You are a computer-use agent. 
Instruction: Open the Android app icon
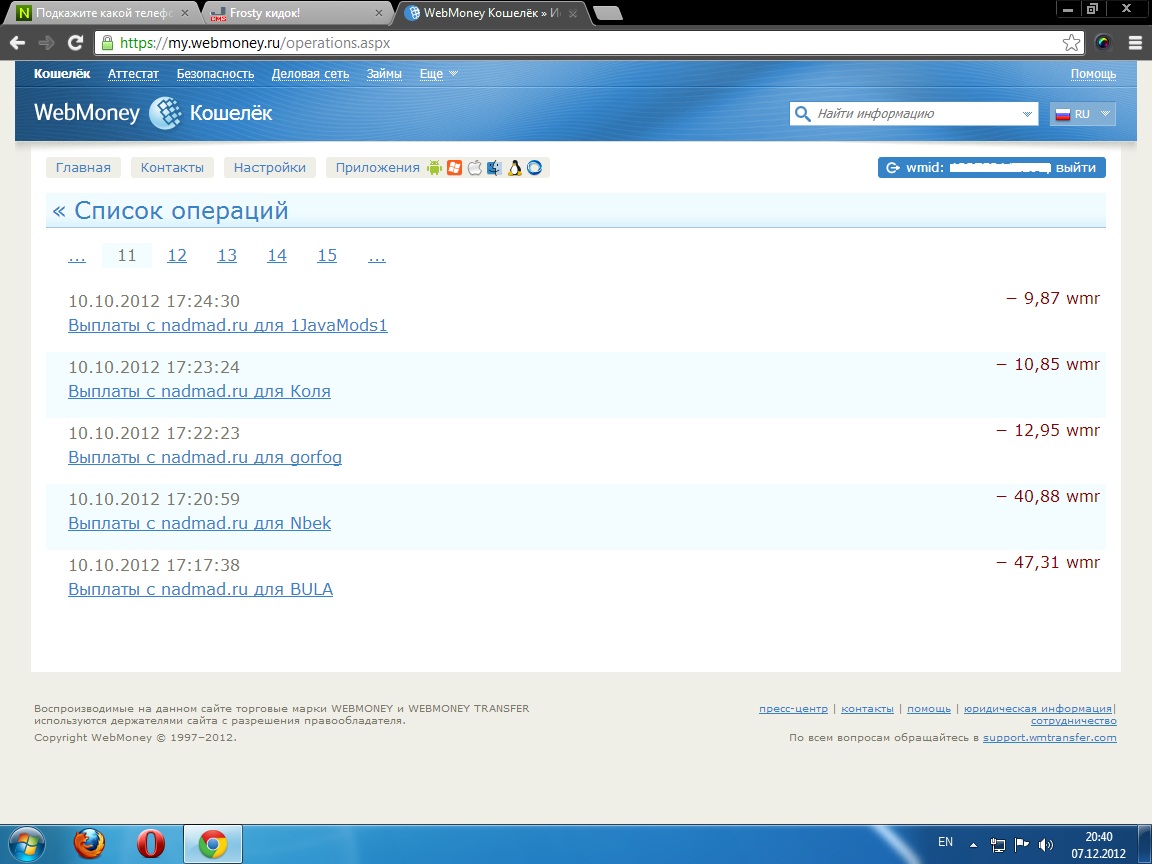click(x=434, y=168)
